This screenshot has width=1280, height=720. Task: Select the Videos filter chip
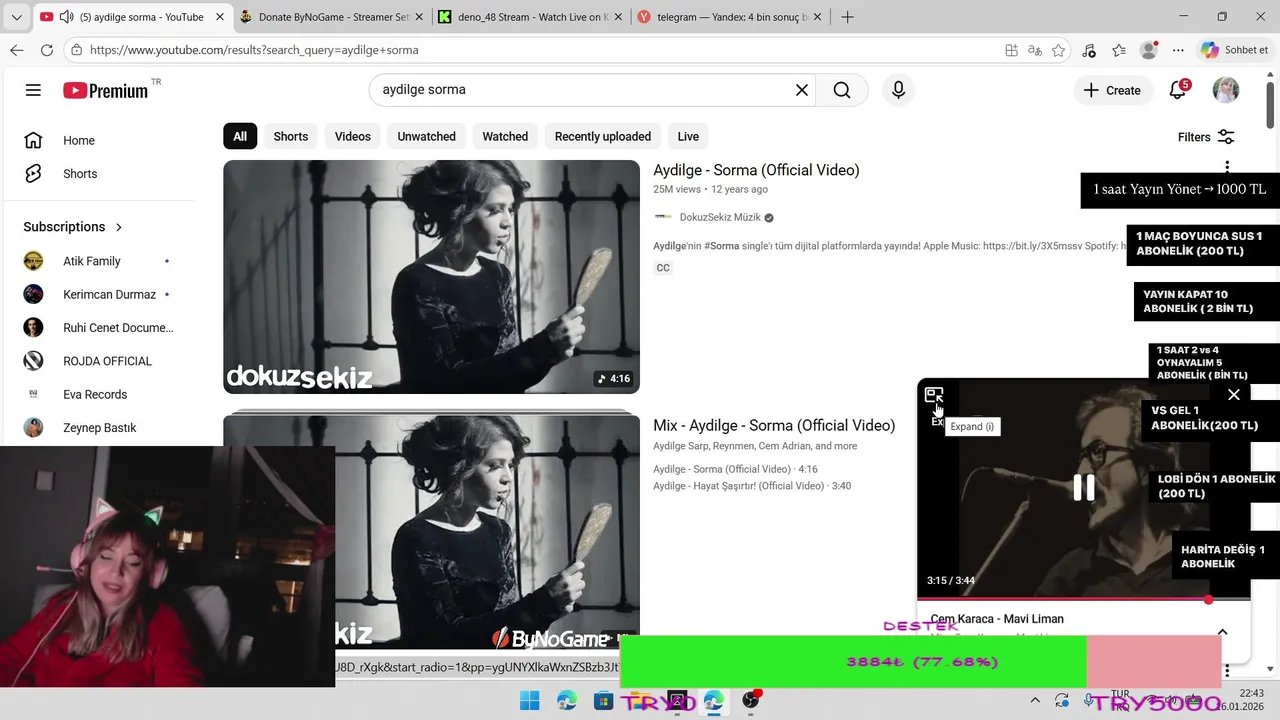[x=352, y=137]
